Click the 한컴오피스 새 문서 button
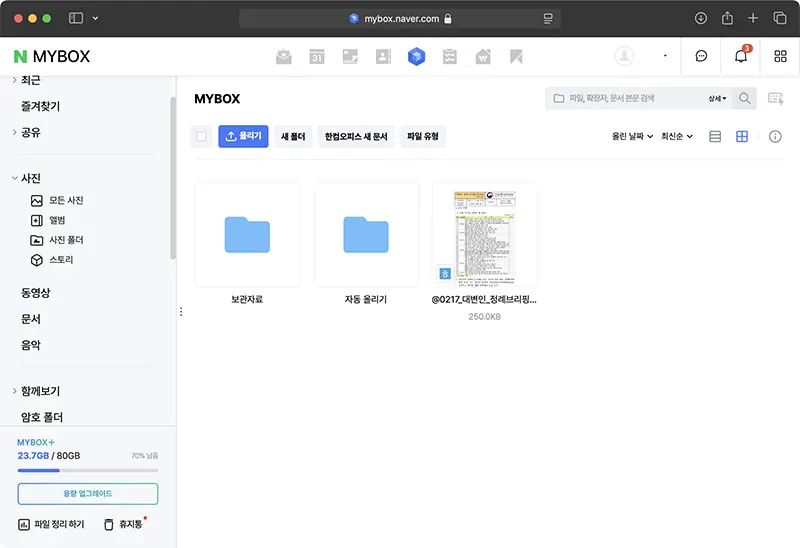The height and width of the screenshot is (548, 800). tap(356, 136)
